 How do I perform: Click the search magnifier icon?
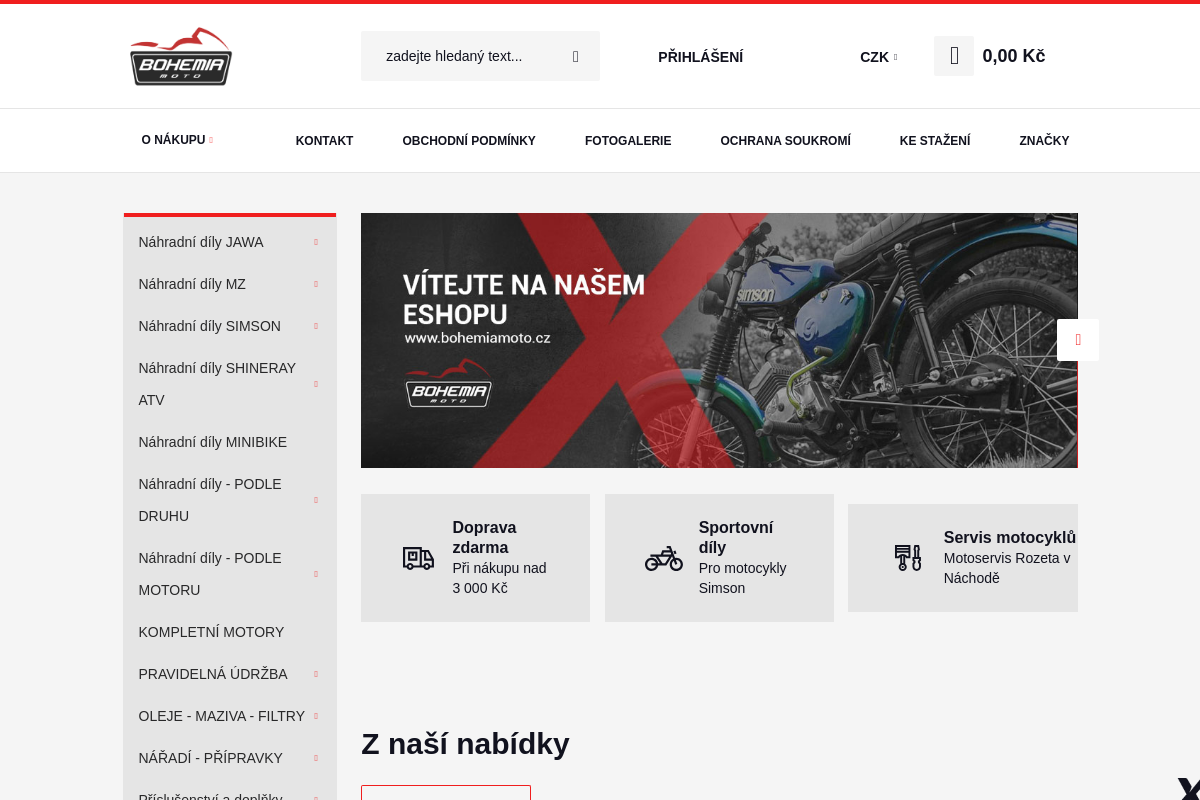click(x=575, y=56)
